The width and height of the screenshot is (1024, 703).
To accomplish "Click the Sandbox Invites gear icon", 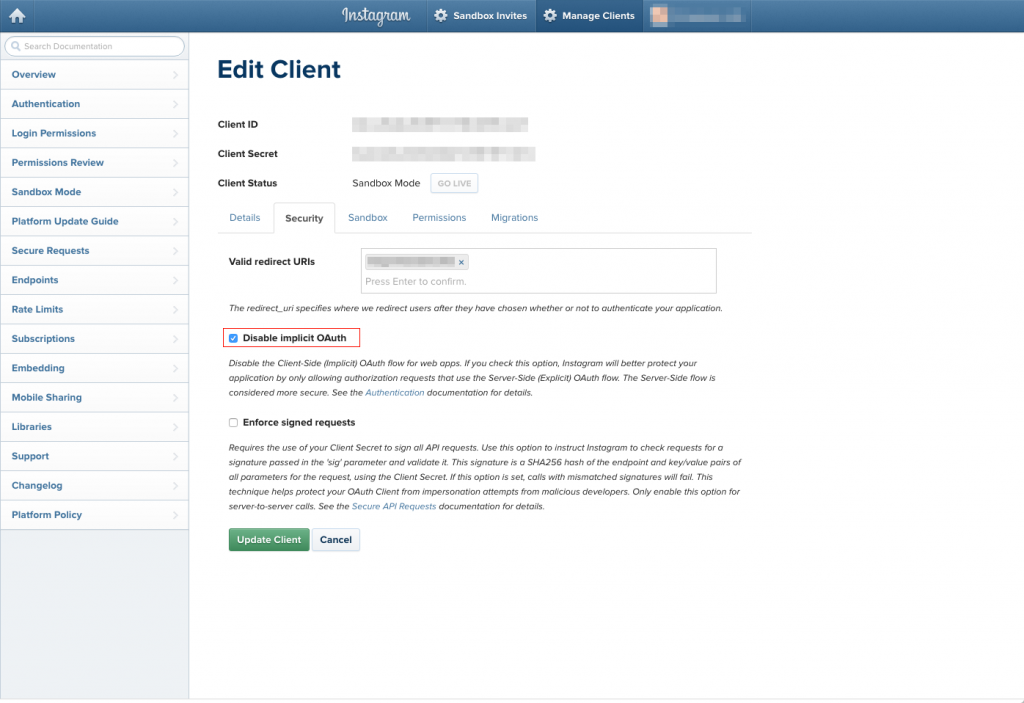I will tap(441, 16).
